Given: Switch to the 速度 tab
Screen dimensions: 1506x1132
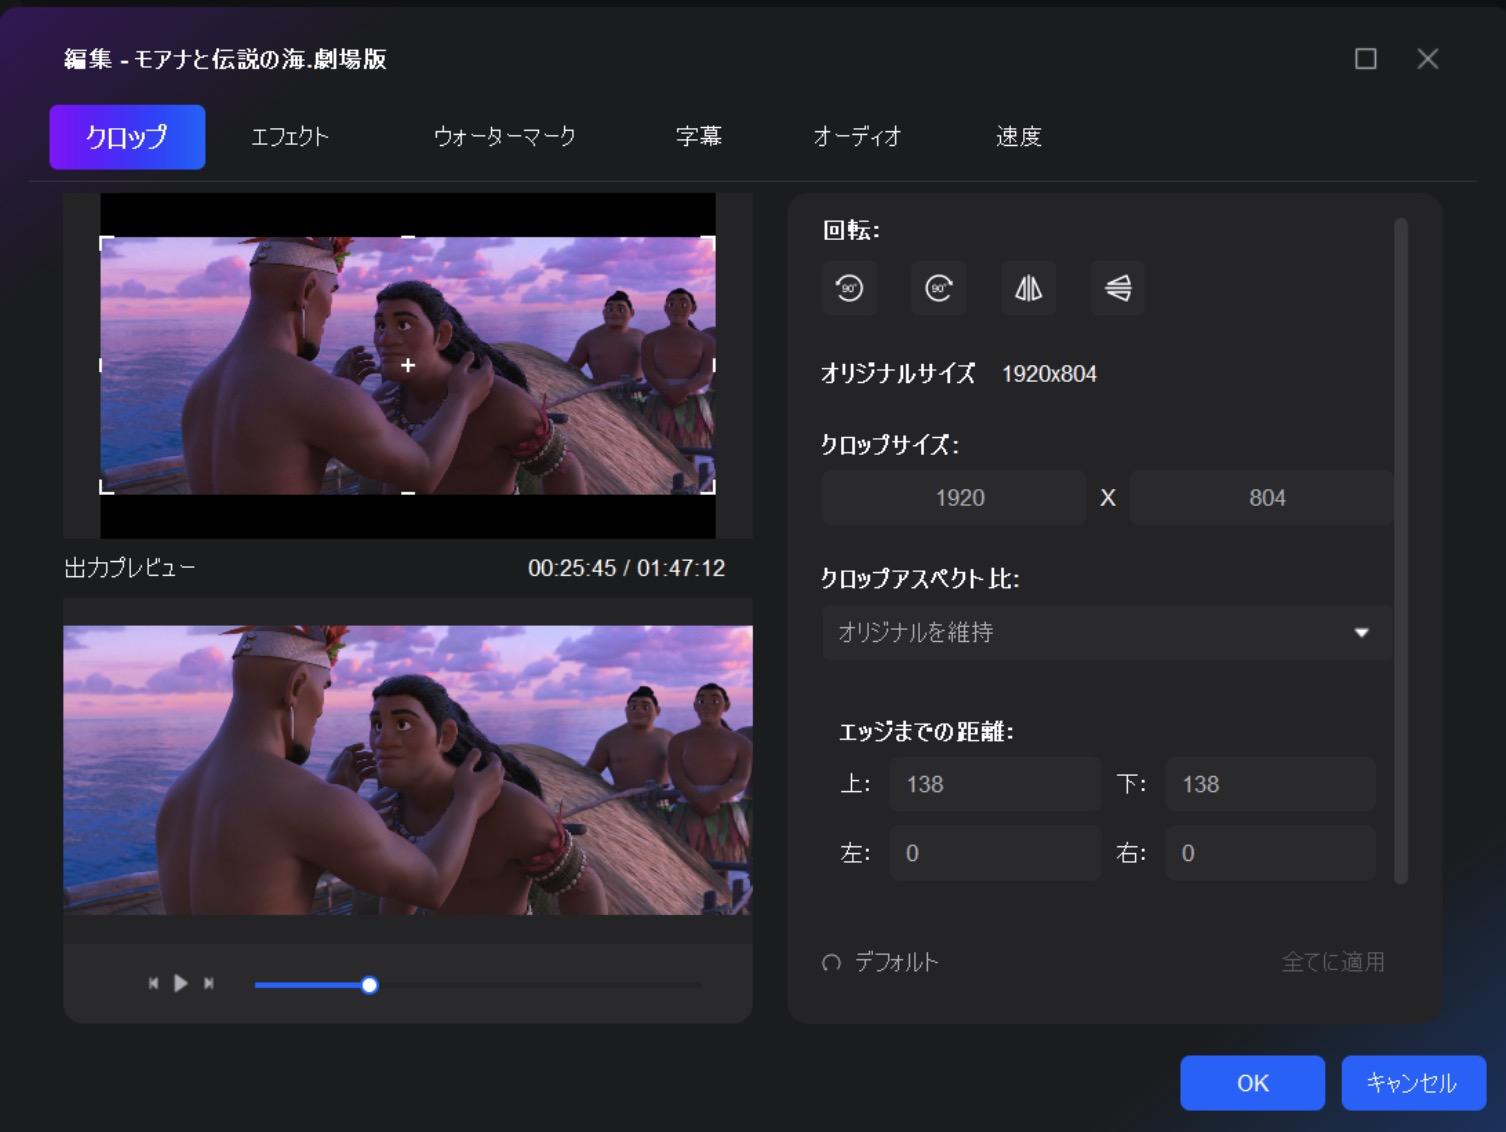Looking at the screenshot, I should tap(1018, 137).
